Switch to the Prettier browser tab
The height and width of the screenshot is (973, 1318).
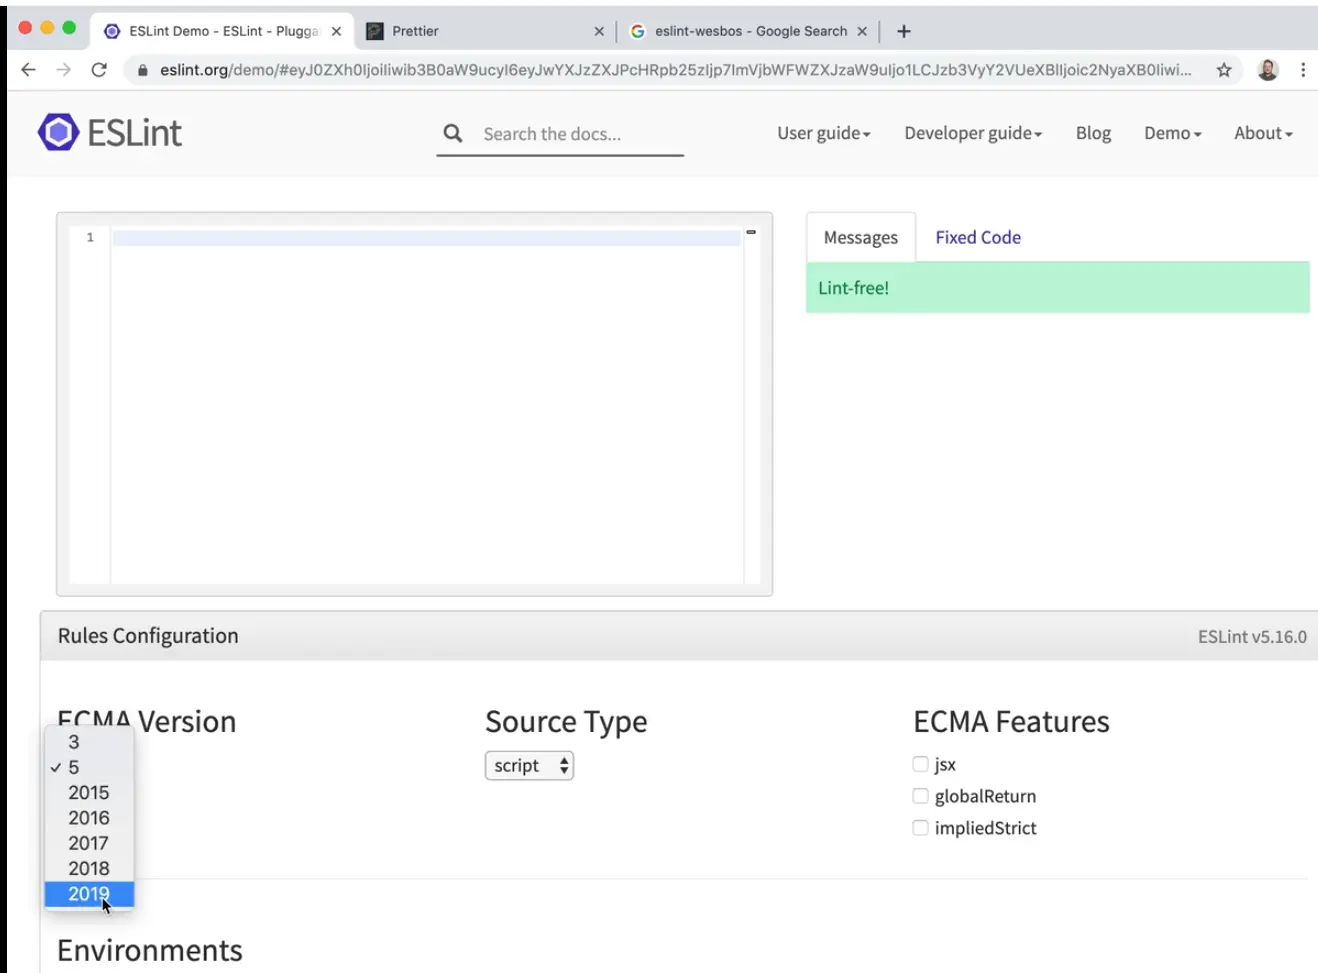coord(480,31)
